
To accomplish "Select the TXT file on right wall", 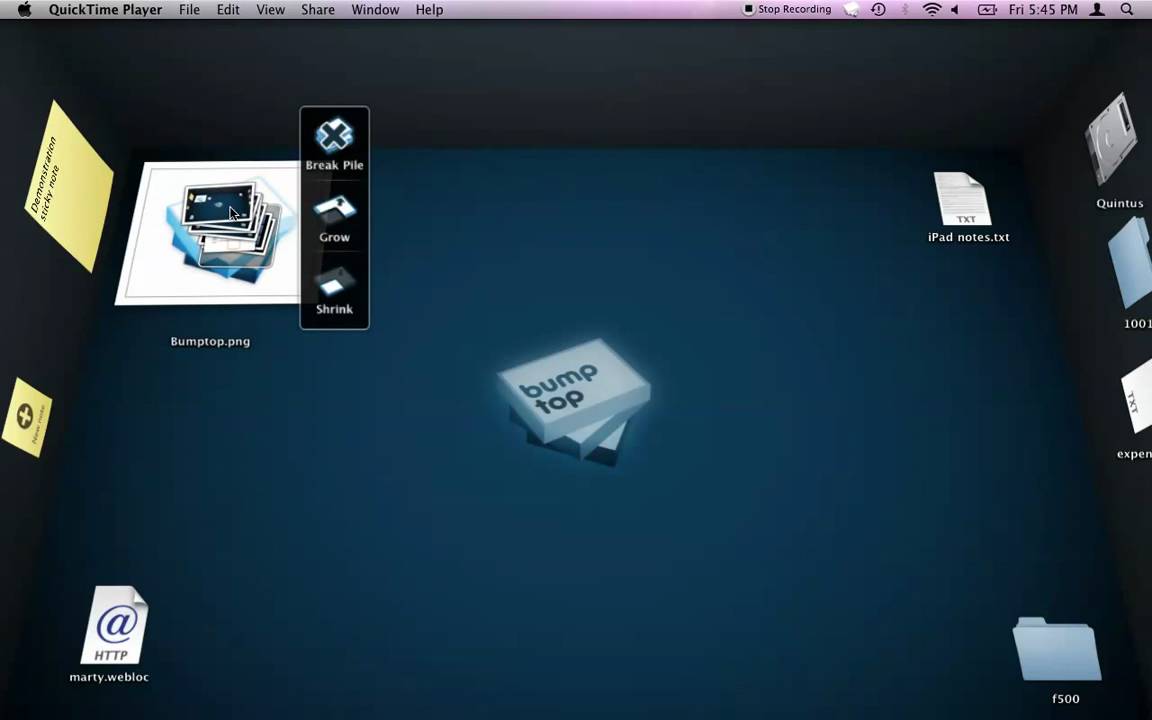I will pos(1137,397).
